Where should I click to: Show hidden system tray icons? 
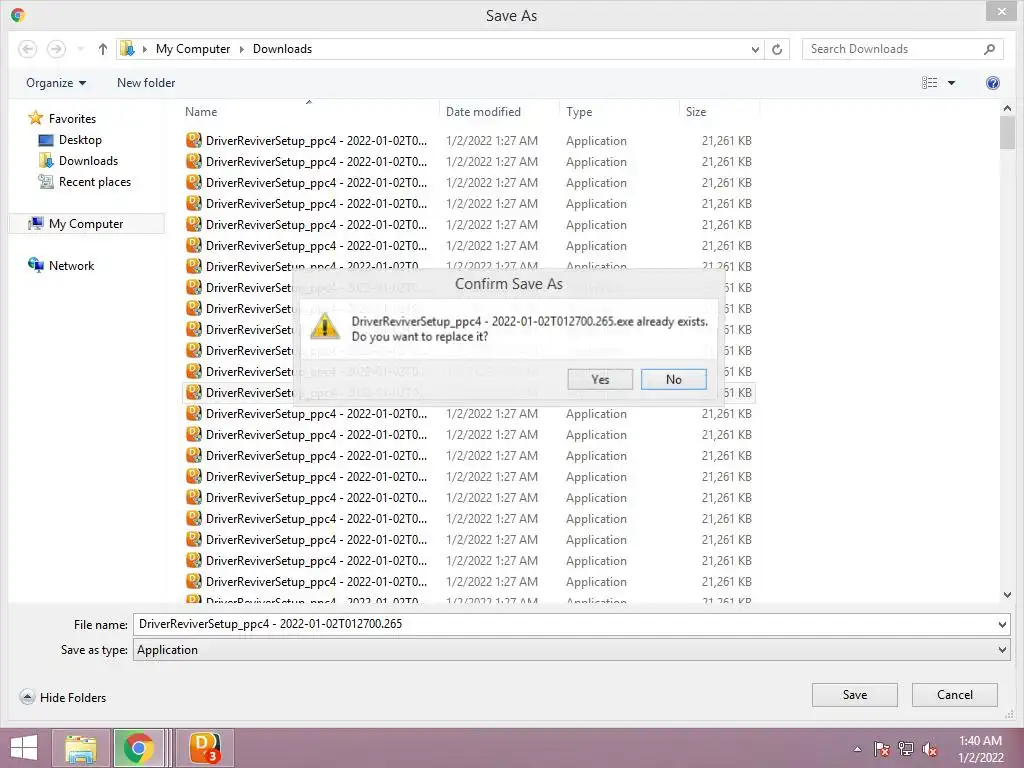tap(857, 749)
